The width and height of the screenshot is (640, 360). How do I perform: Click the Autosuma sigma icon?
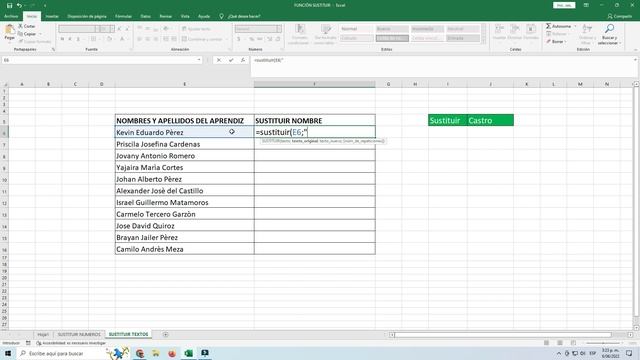(549, 26)
